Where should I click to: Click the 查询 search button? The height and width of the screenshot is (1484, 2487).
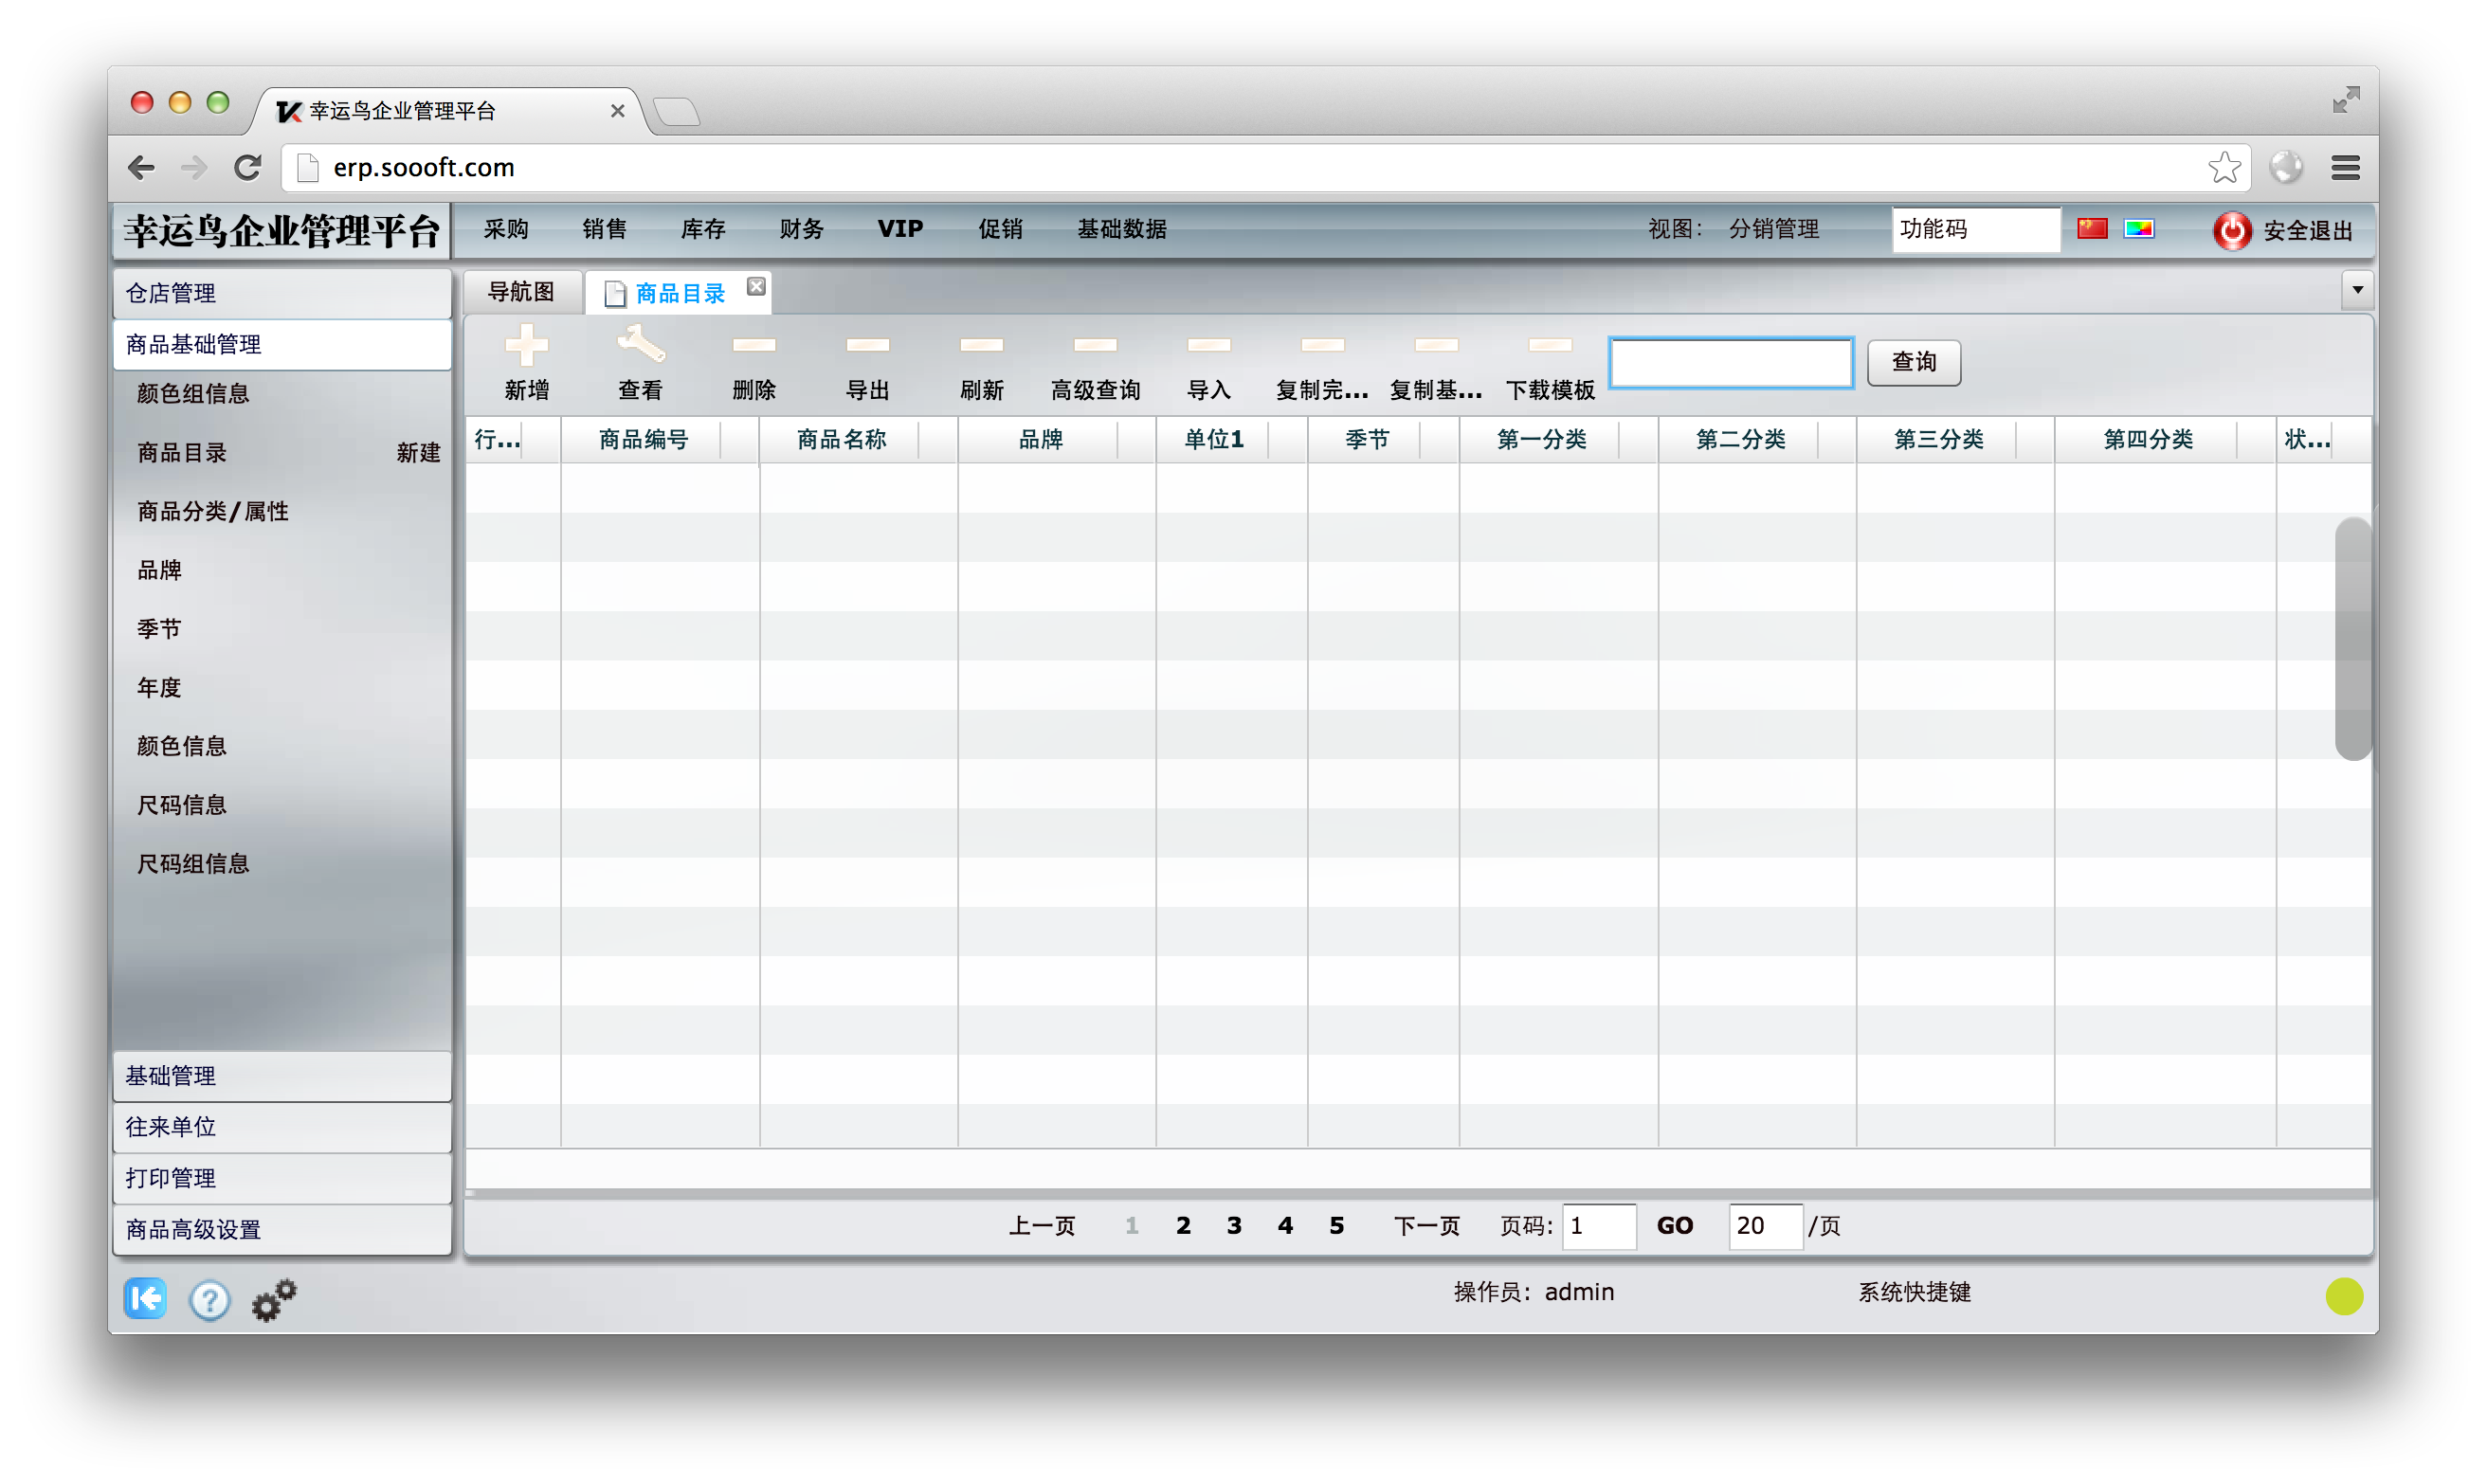pos(1913,362)
